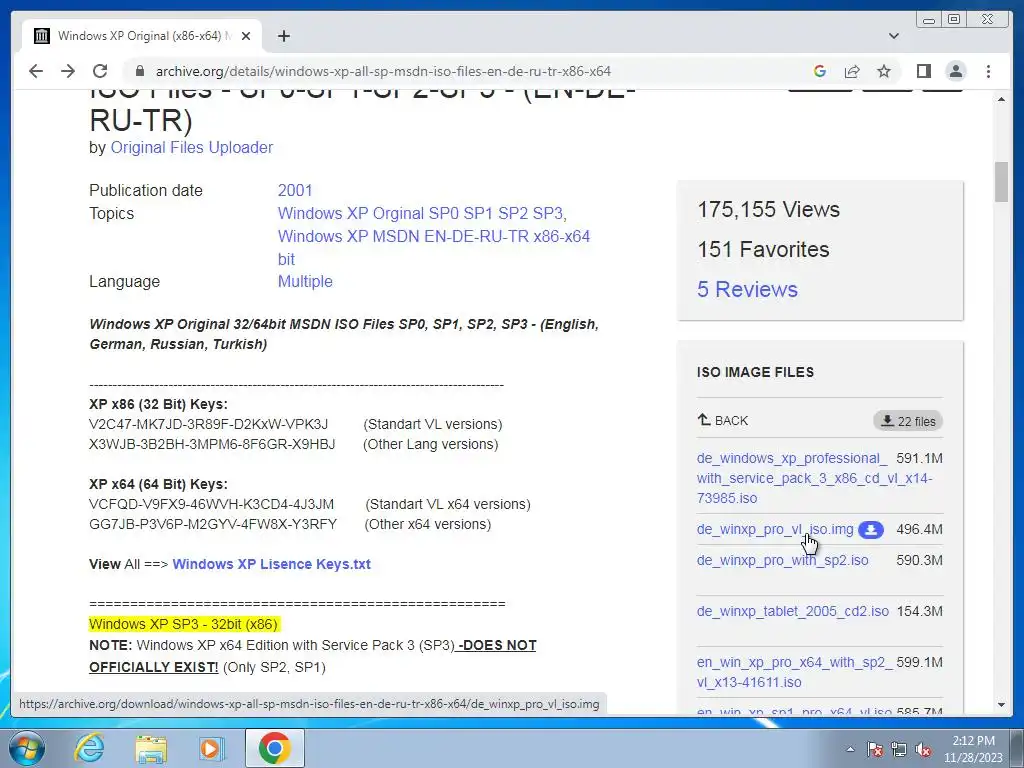Click the Multiple language link
Screen dimensions: 1024x768
[305, 281]
